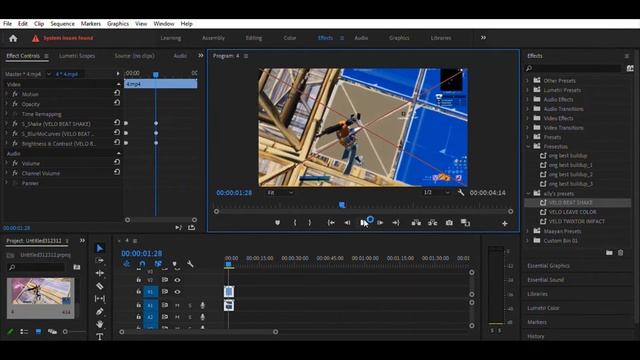Click the Home icon
This screenshot has width=640, height=360.
tap(13, 38)
